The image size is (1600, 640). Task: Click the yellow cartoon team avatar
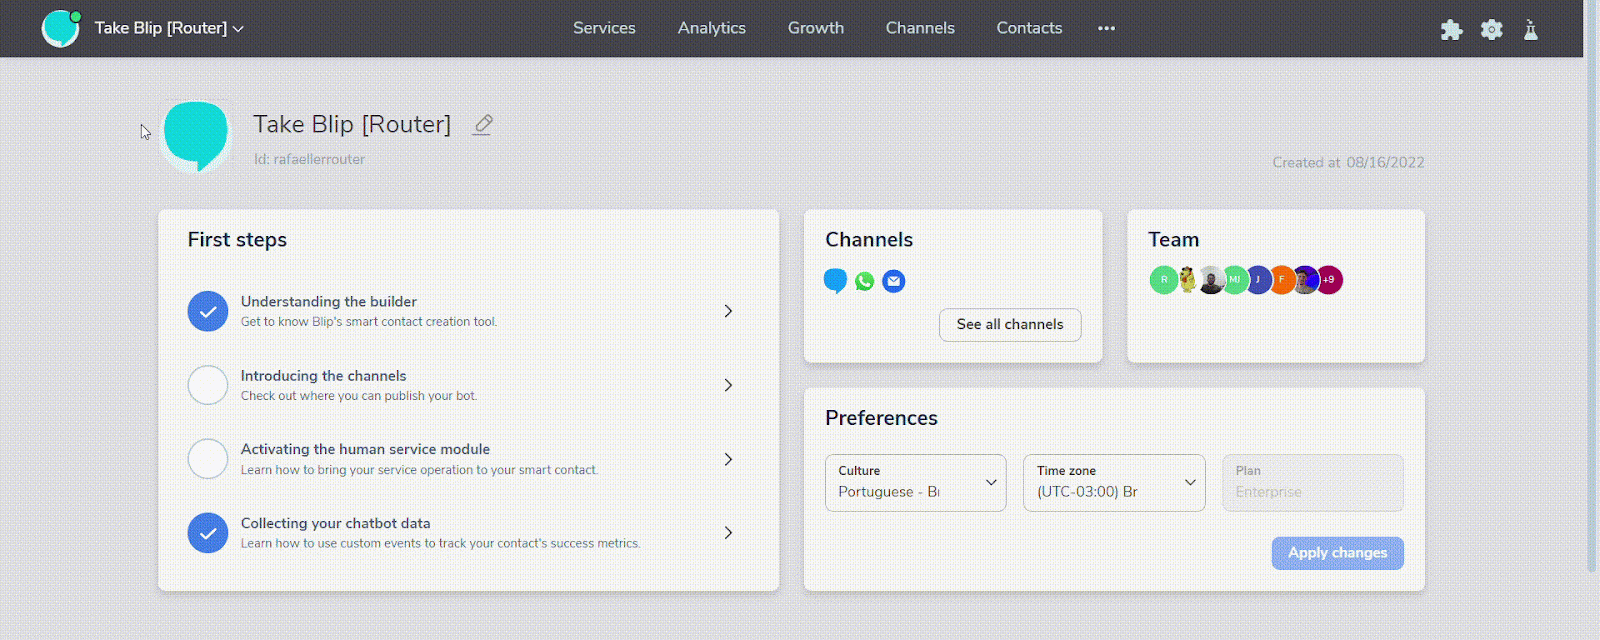coord(1187,280)
